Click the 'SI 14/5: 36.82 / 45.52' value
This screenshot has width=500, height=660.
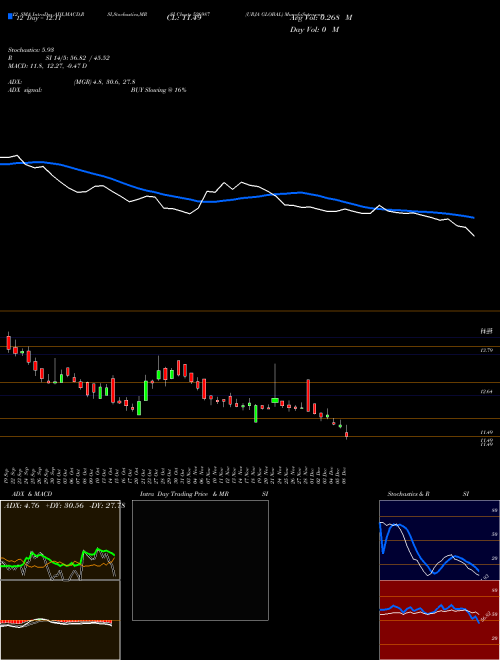pyautogui.click(x=78, y=58)
